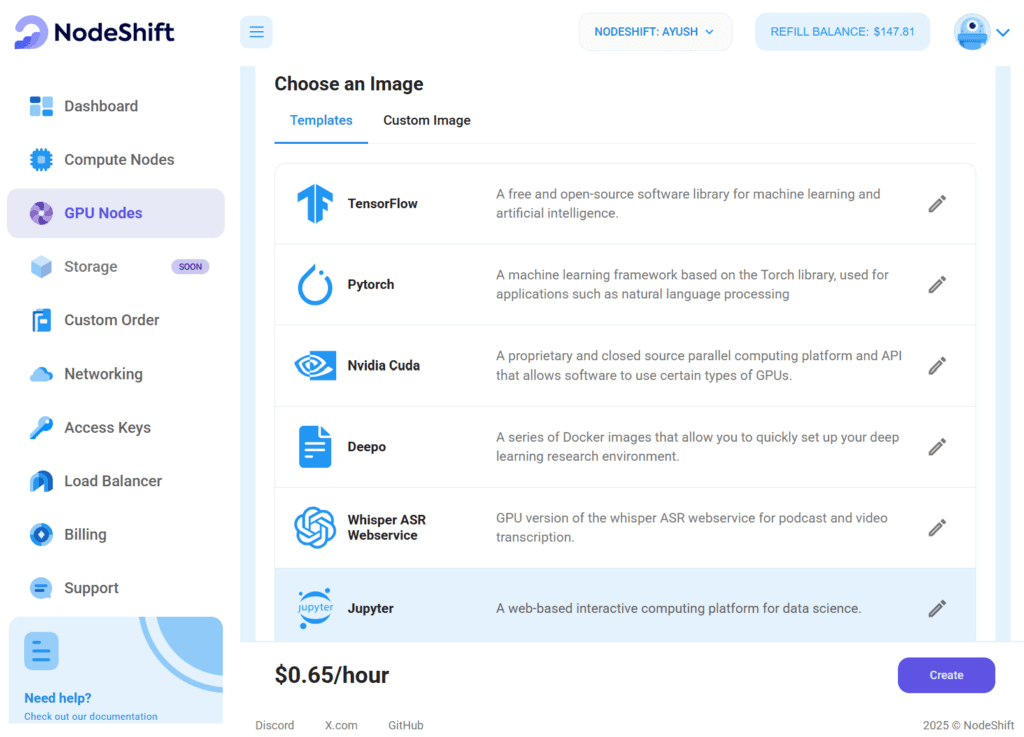Click the Custom Order icon

coord(41,320)
